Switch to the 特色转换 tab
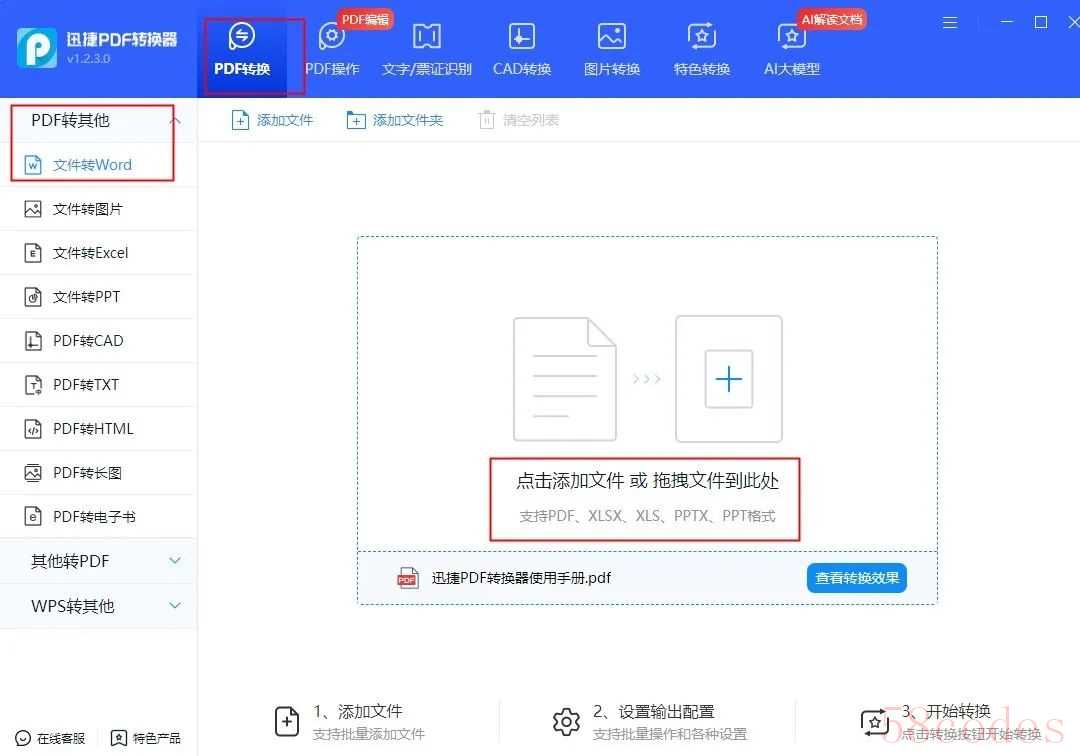1080x756 pixels. [x=701, y=50]
